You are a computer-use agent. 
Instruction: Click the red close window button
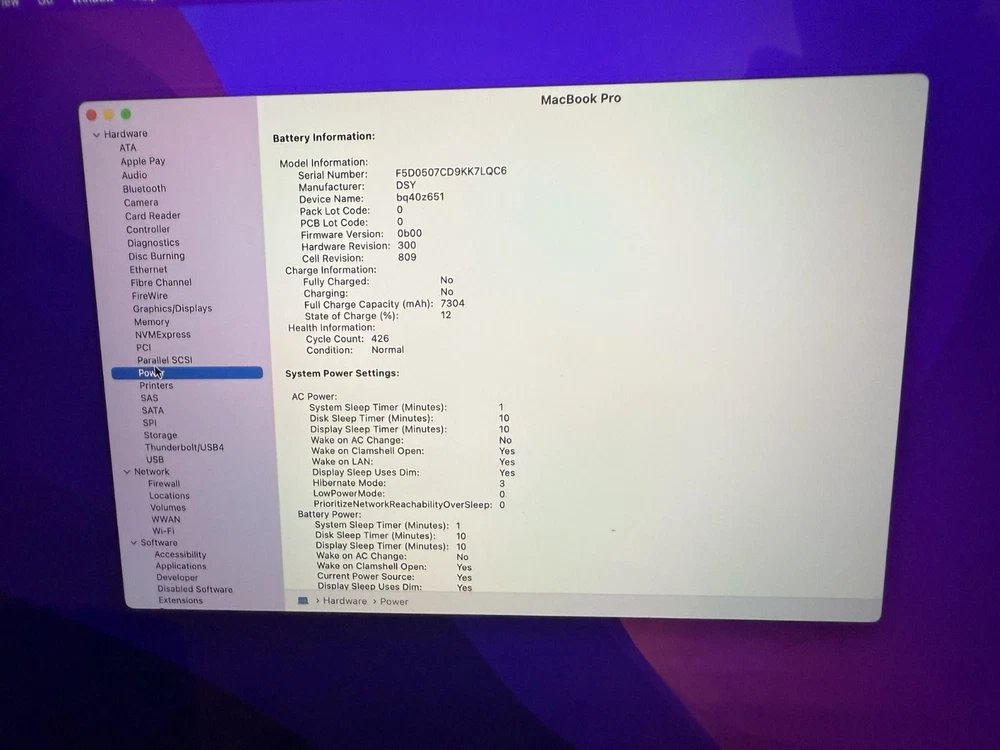[x=91, y=115]
